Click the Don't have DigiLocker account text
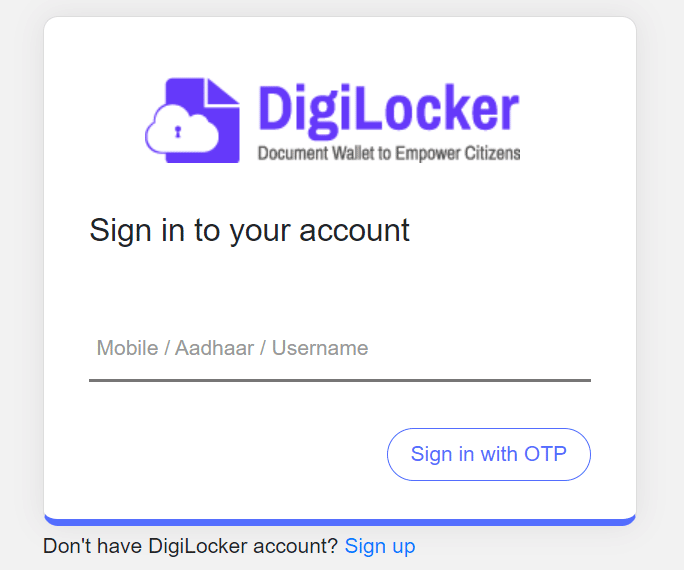 point(190,546)
